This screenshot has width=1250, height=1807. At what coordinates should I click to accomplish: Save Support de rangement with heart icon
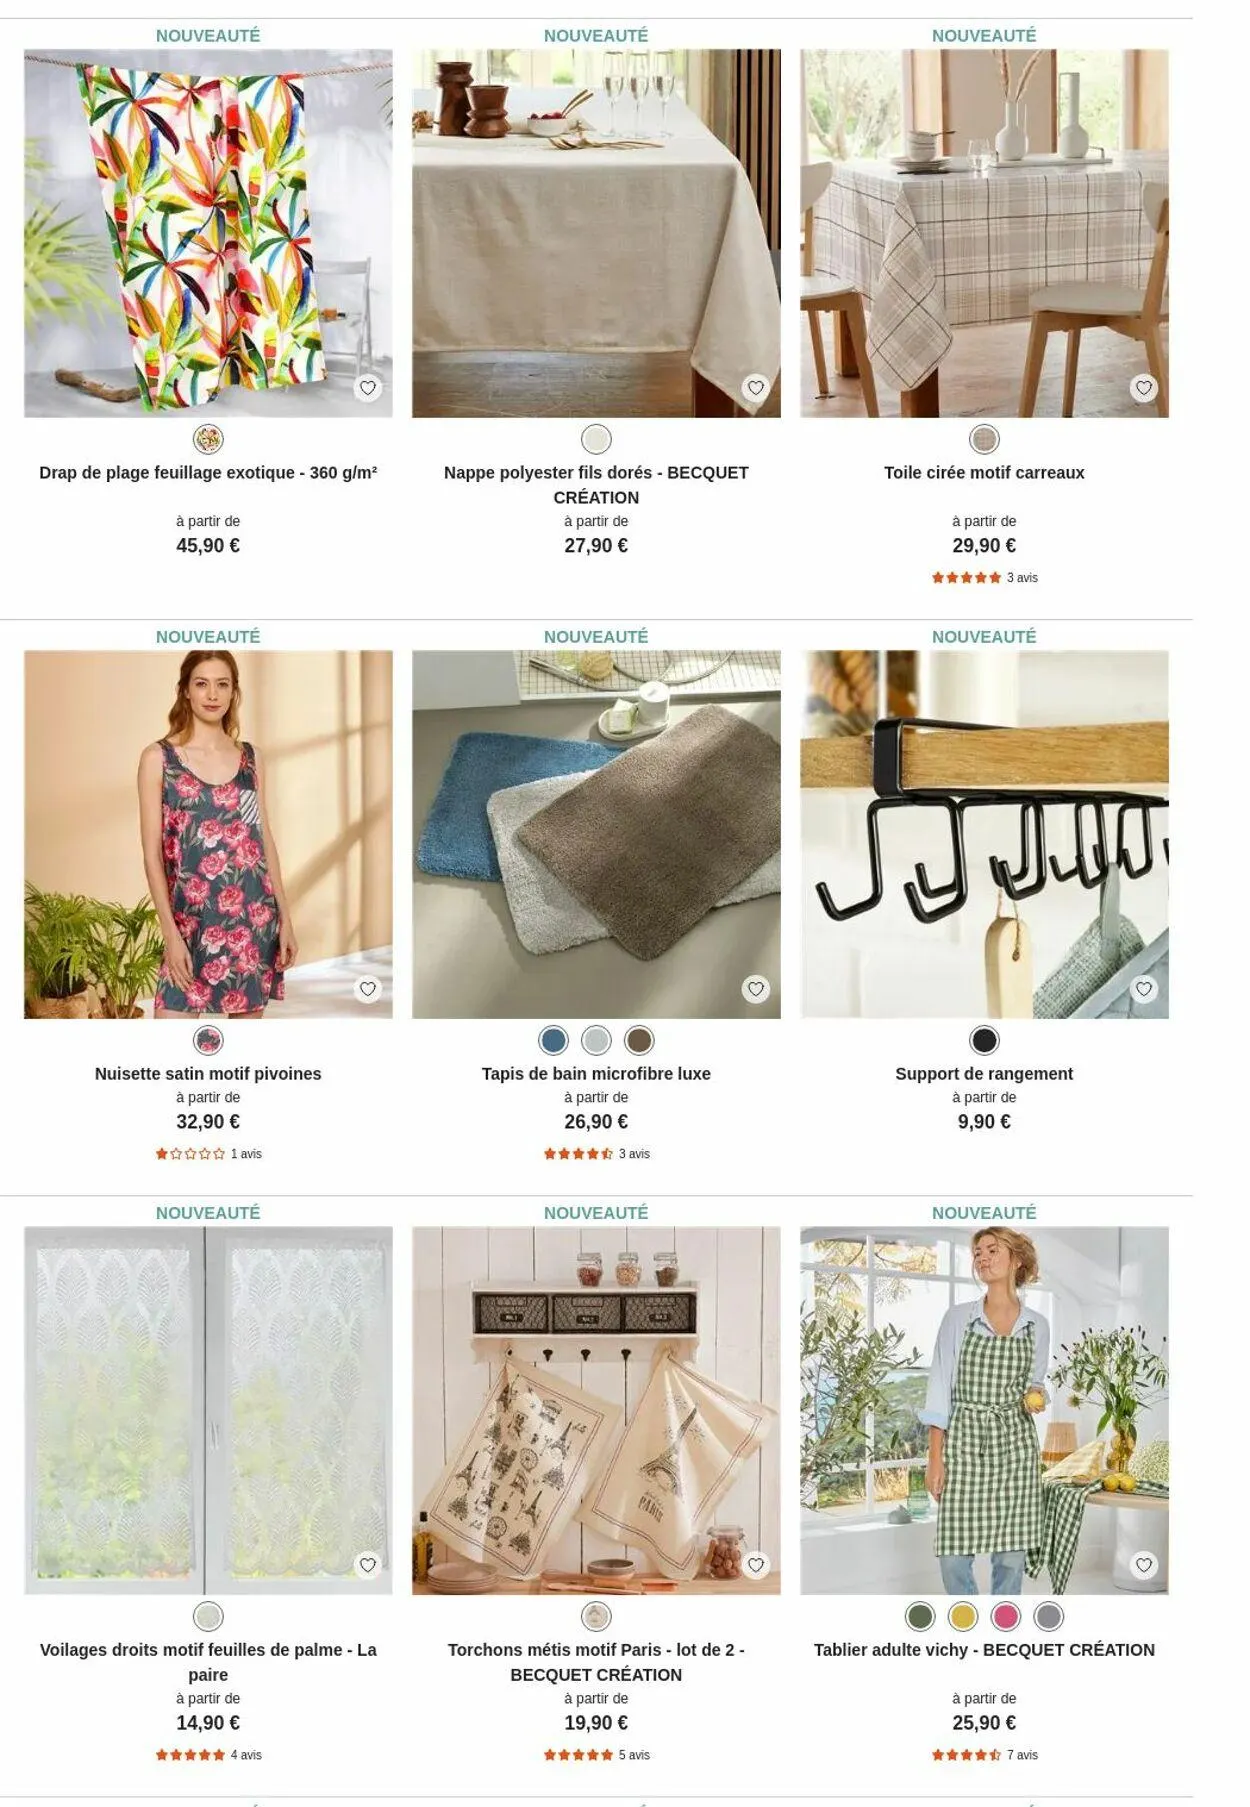[1144, 989]
